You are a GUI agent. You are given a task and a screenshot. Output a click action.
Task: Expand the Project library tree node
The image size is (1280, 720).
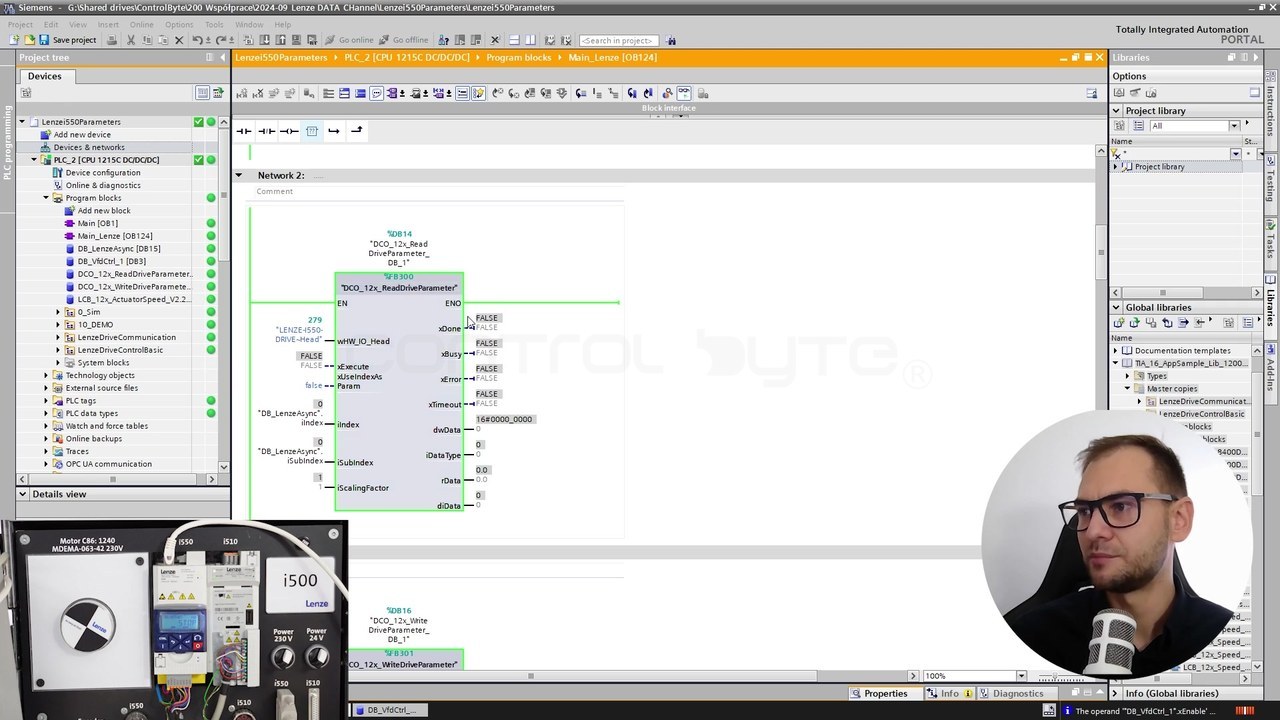coord(1117,167)
